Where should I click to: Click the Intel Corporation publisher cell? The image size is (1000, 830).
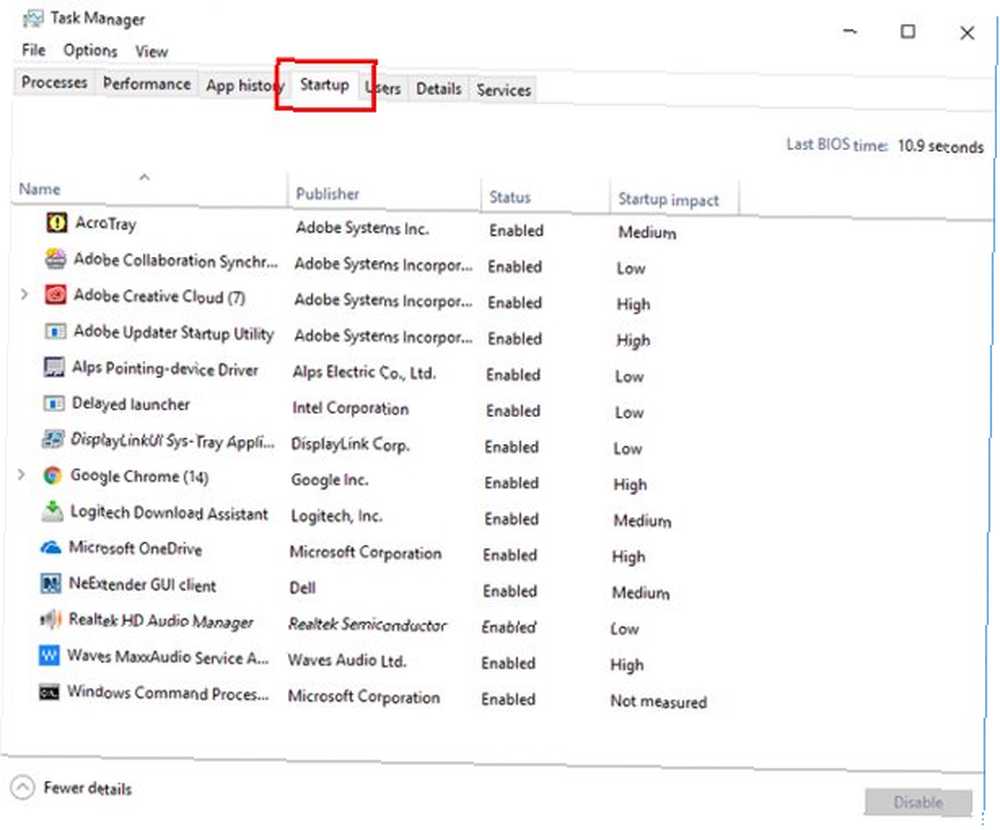(x=350, y=408)
